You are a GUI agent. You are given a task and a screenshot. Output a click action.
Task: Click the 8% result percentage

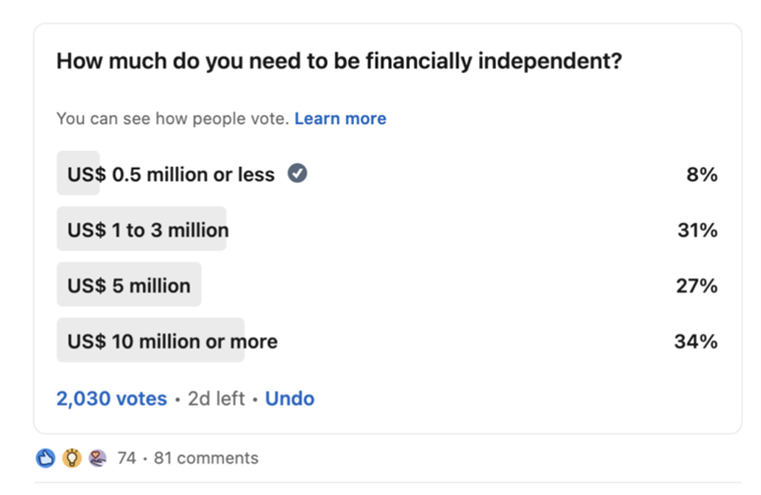click(701, 175)
